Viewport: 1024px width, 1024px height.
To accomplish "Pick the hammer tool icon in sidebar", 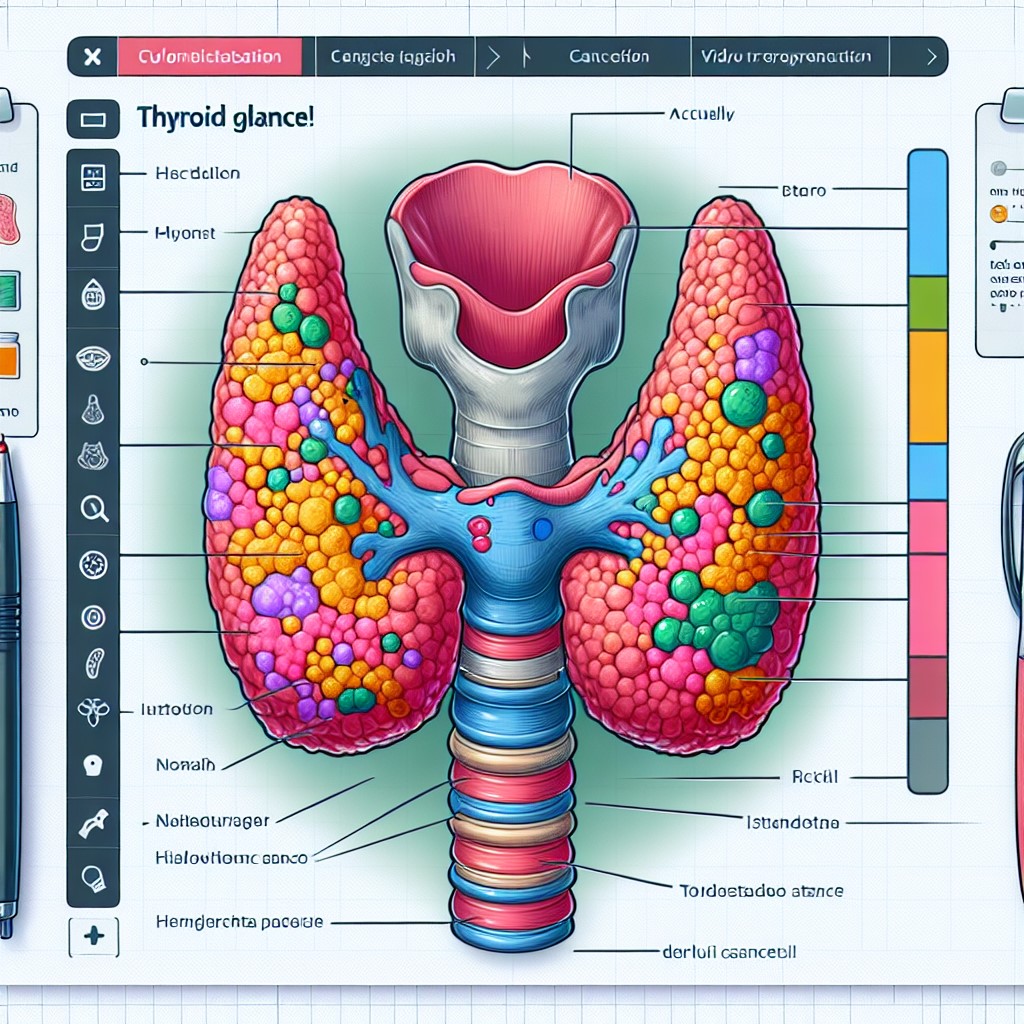I will 93,824.
